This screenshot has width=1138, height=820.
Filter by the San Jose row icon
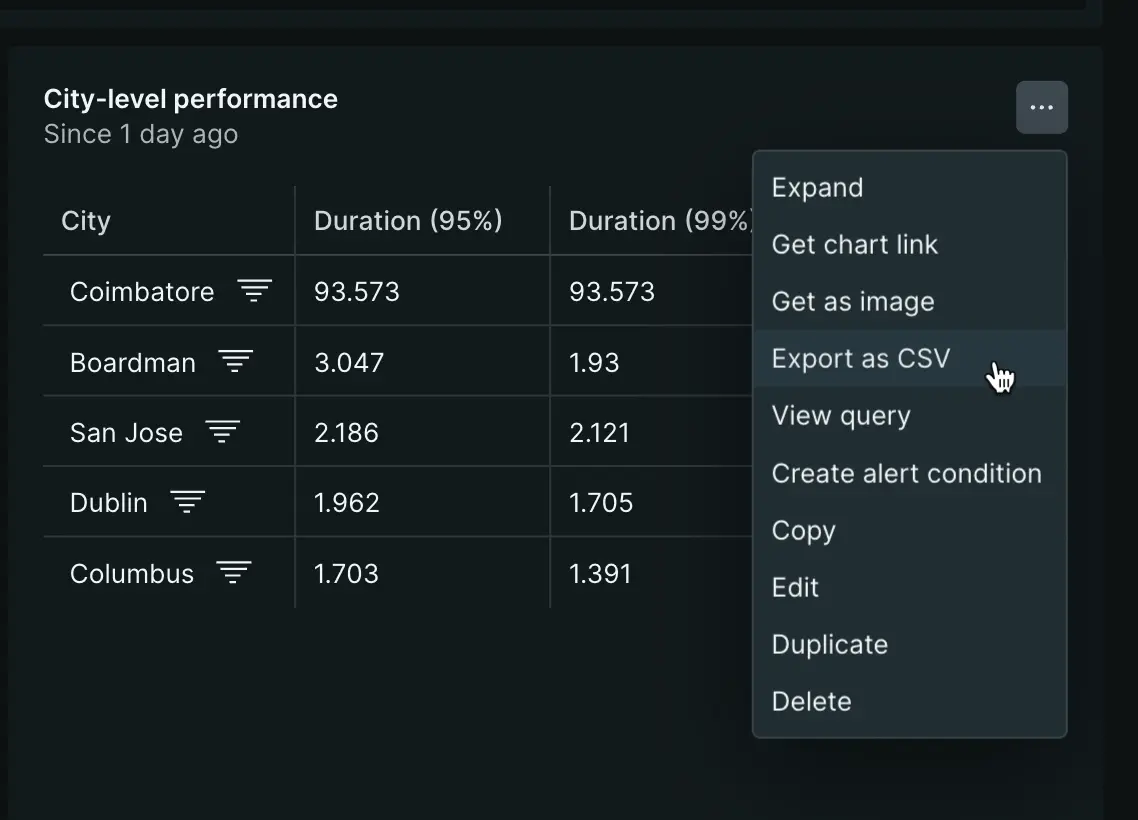[x=223, y=432]
